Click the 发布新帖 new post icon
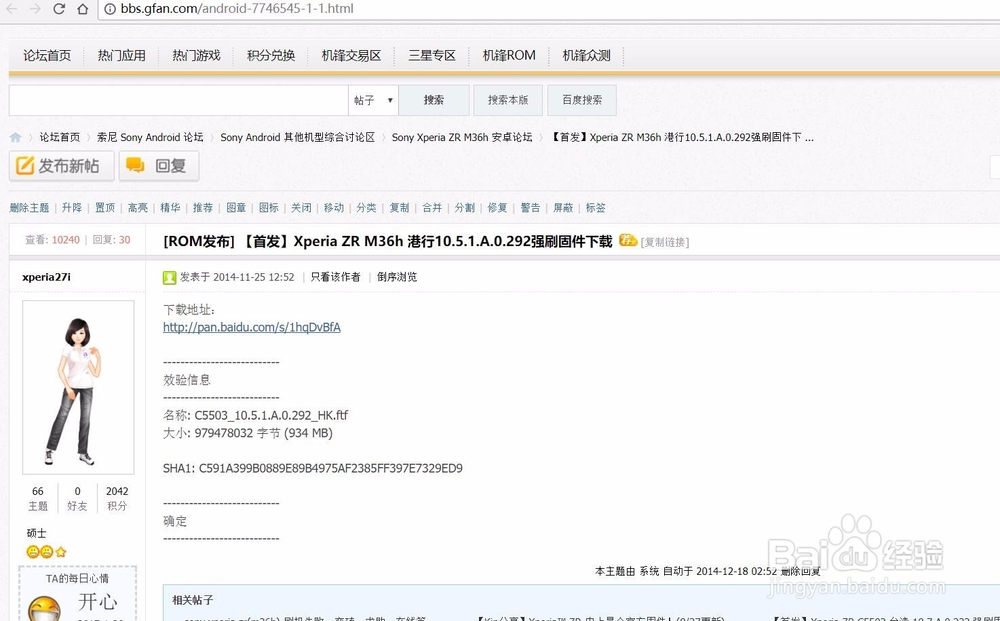 [x=23, y=166]
